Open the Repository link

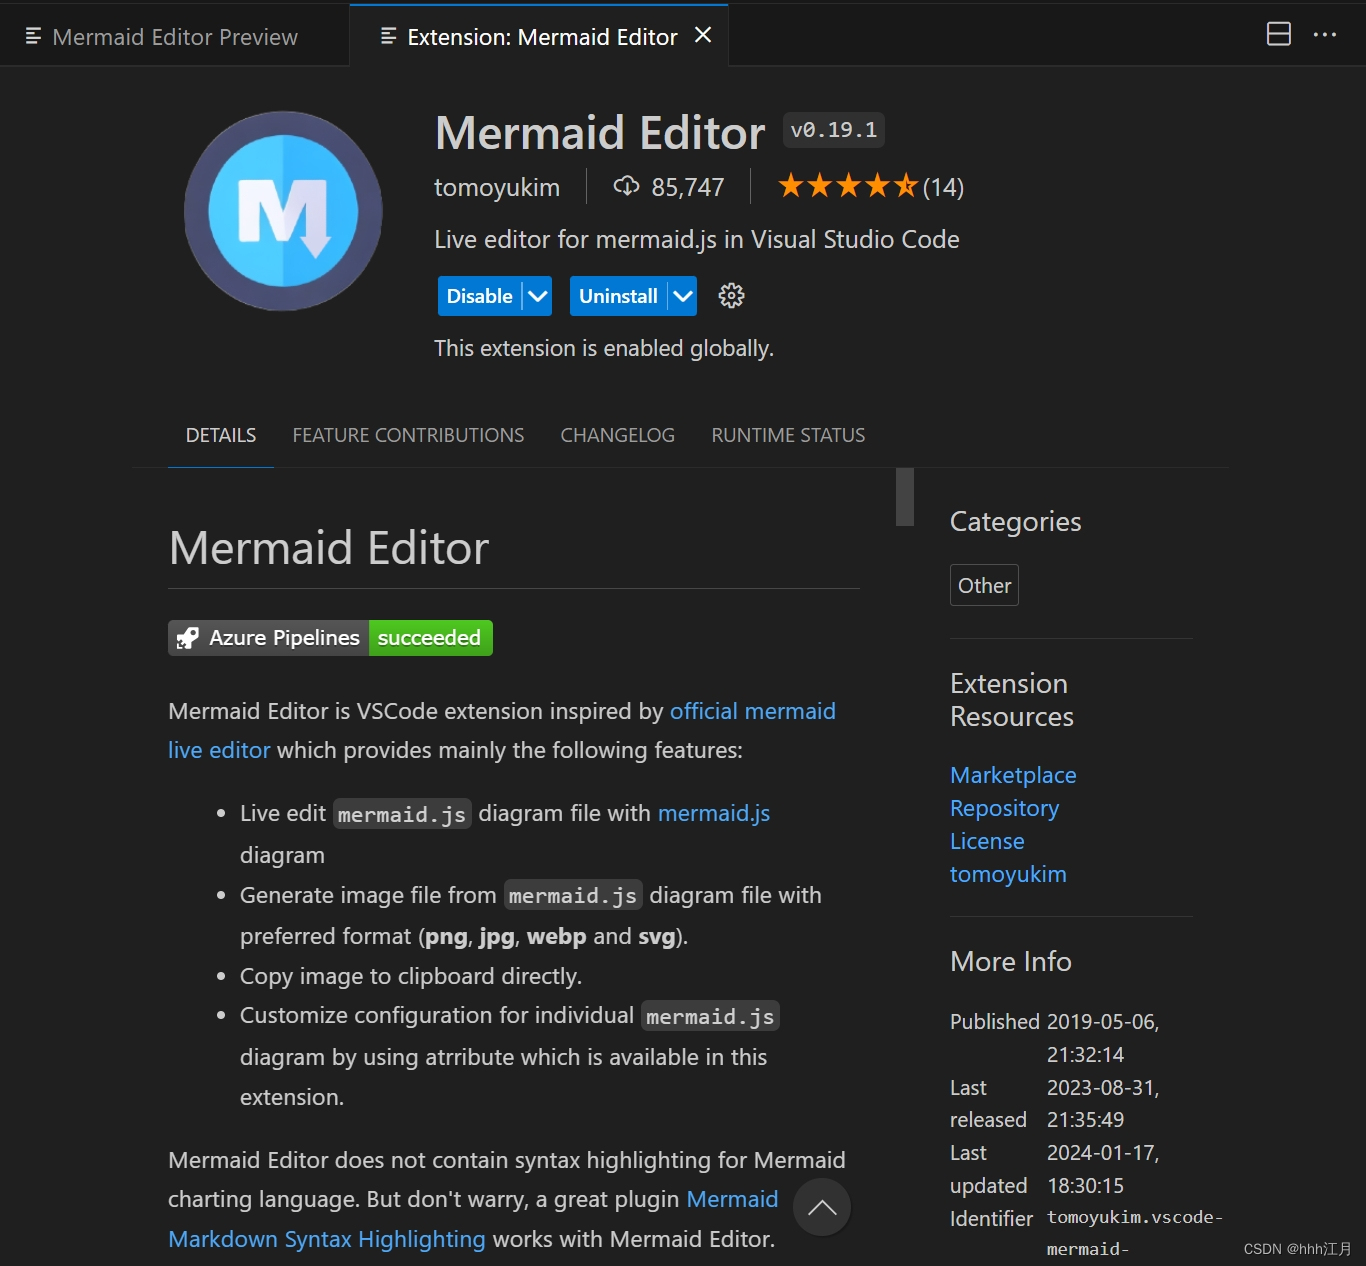[x=1003, y=808]
